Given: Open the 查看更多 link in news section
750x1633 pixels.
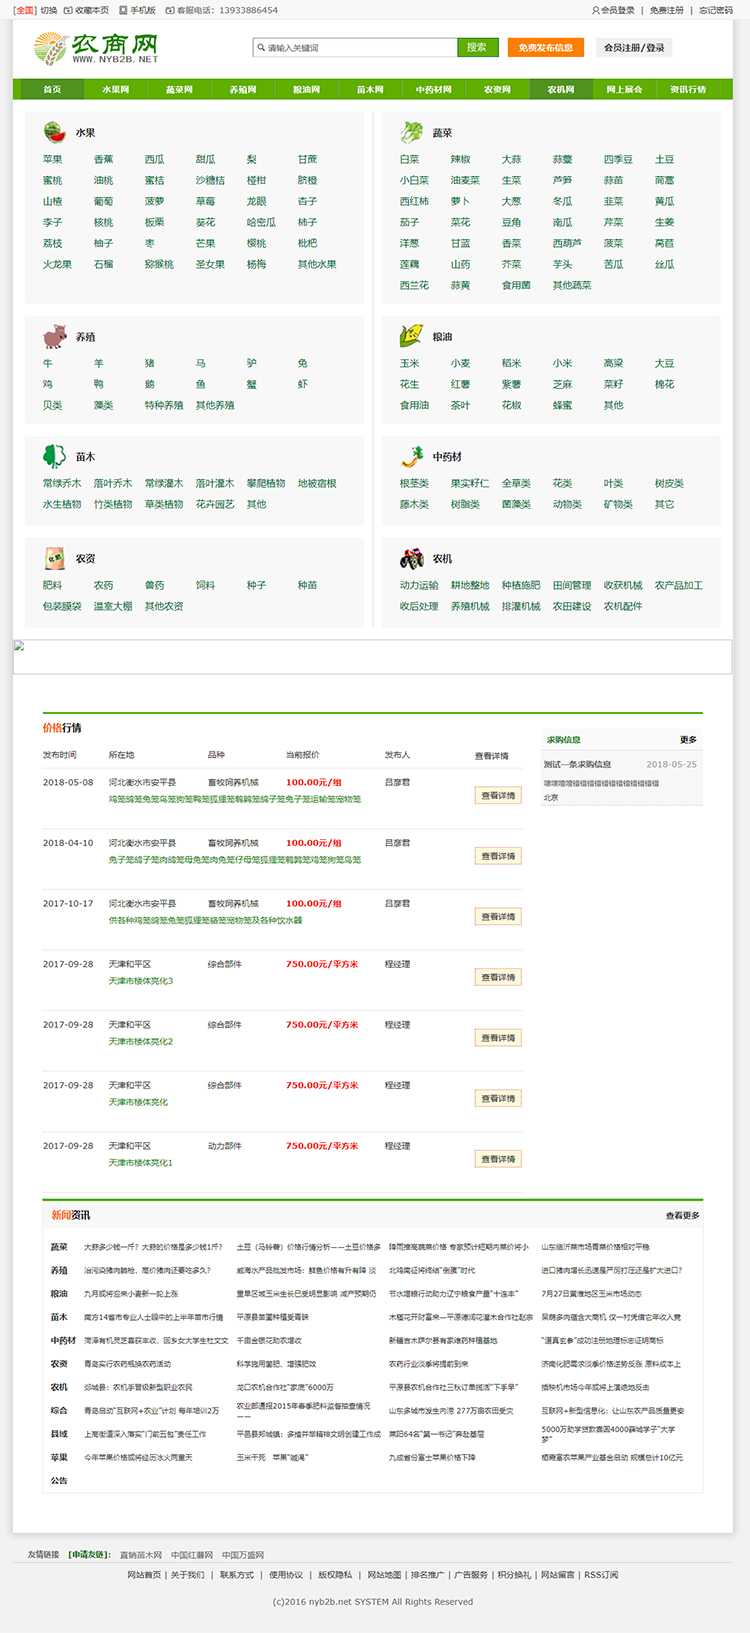Looking at the screenshot, I should point(682,1215).
